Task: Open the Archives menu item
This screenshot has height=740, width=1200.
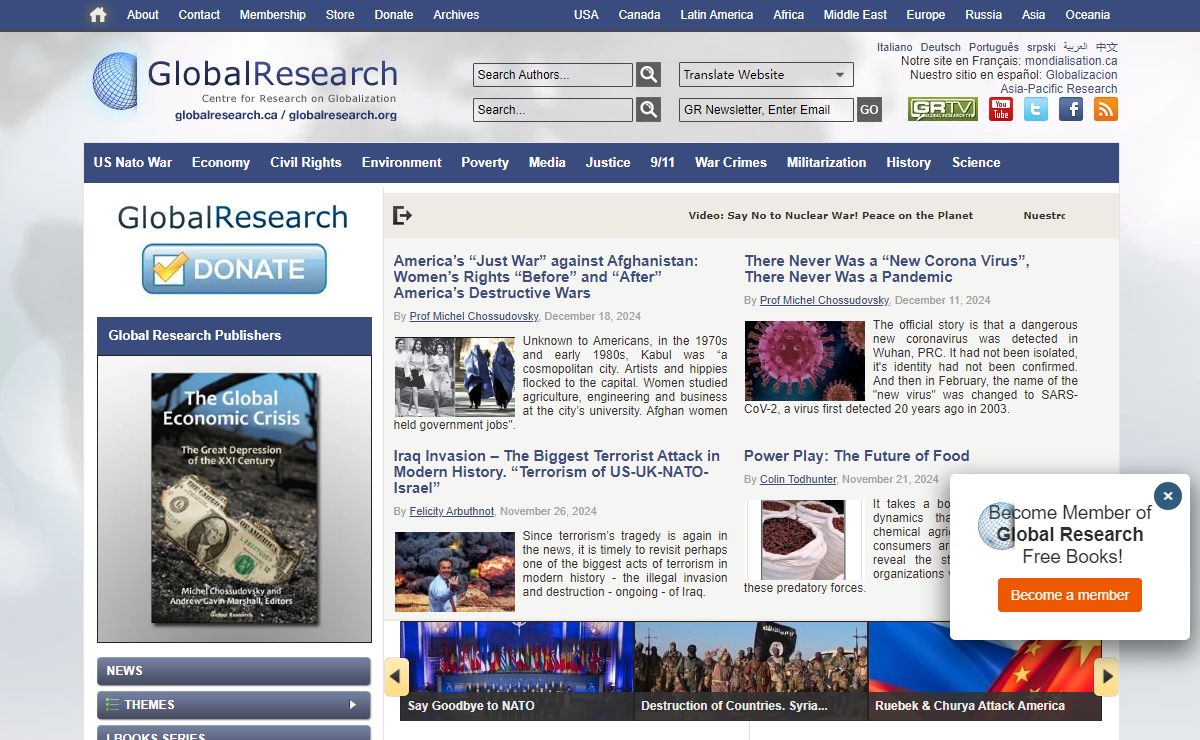Action: (456, 15)
